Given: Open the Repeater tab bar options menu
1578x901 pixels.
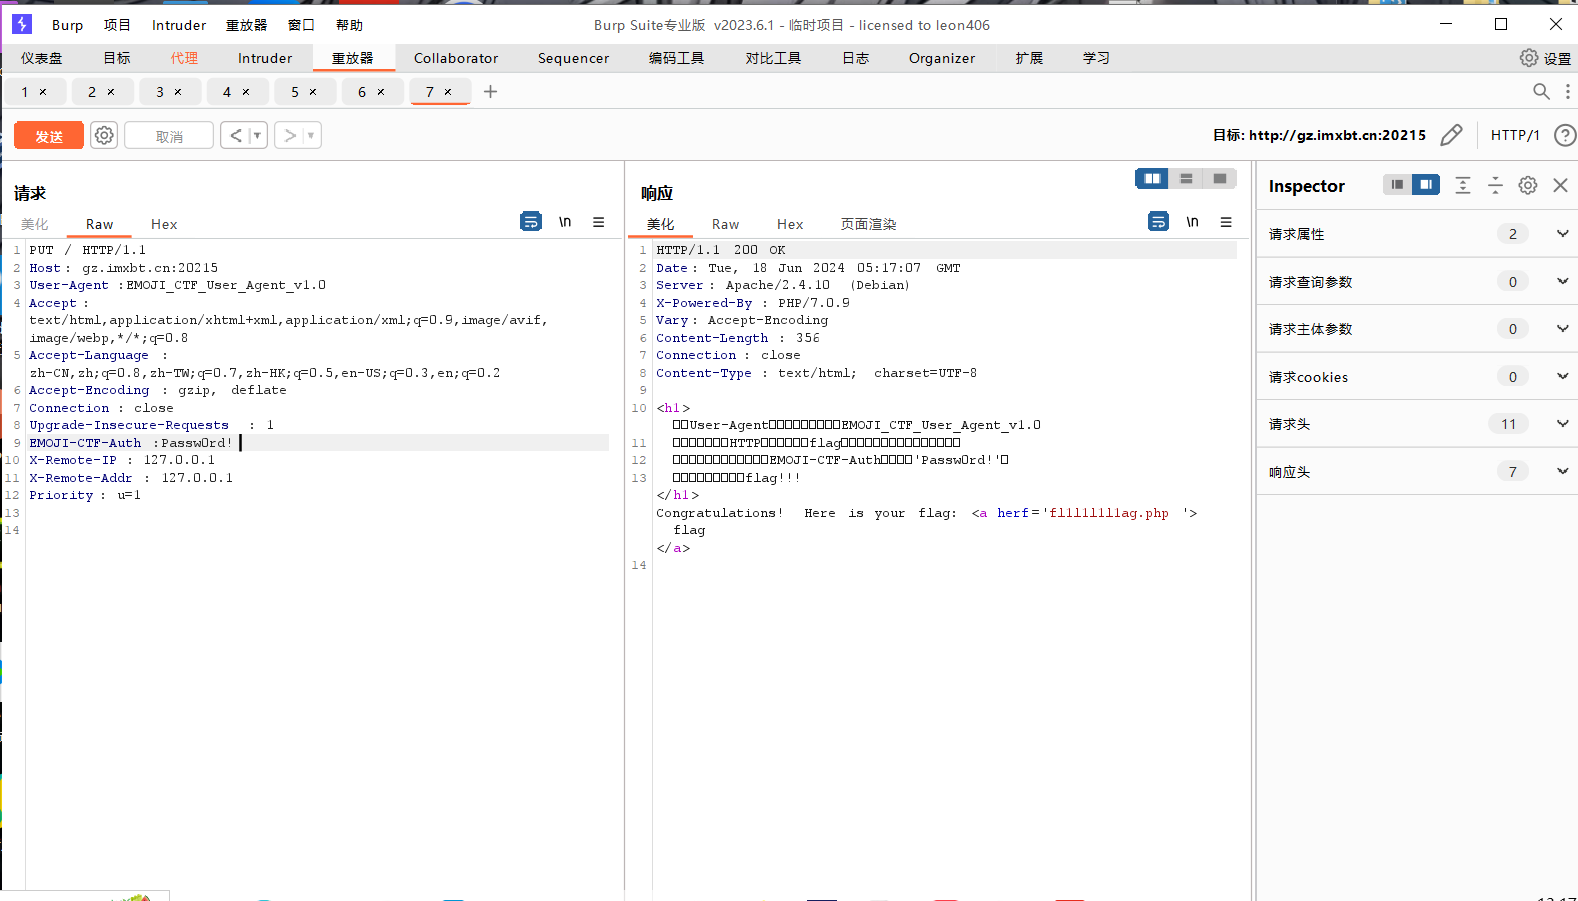Looking at the screenshot, I should click(x=1567, y=92).
